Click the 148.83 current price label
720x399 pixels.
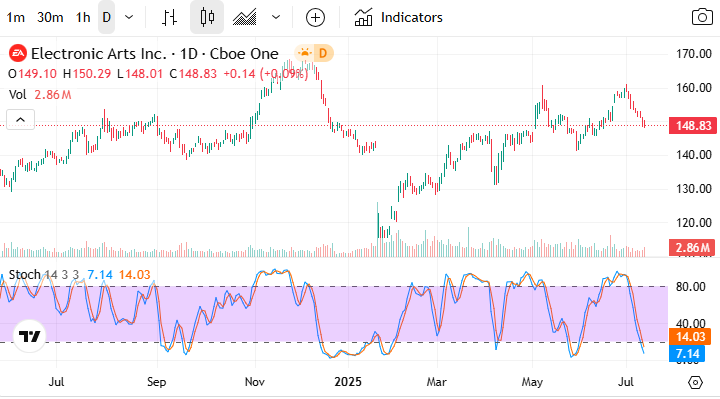click(693, 125)
